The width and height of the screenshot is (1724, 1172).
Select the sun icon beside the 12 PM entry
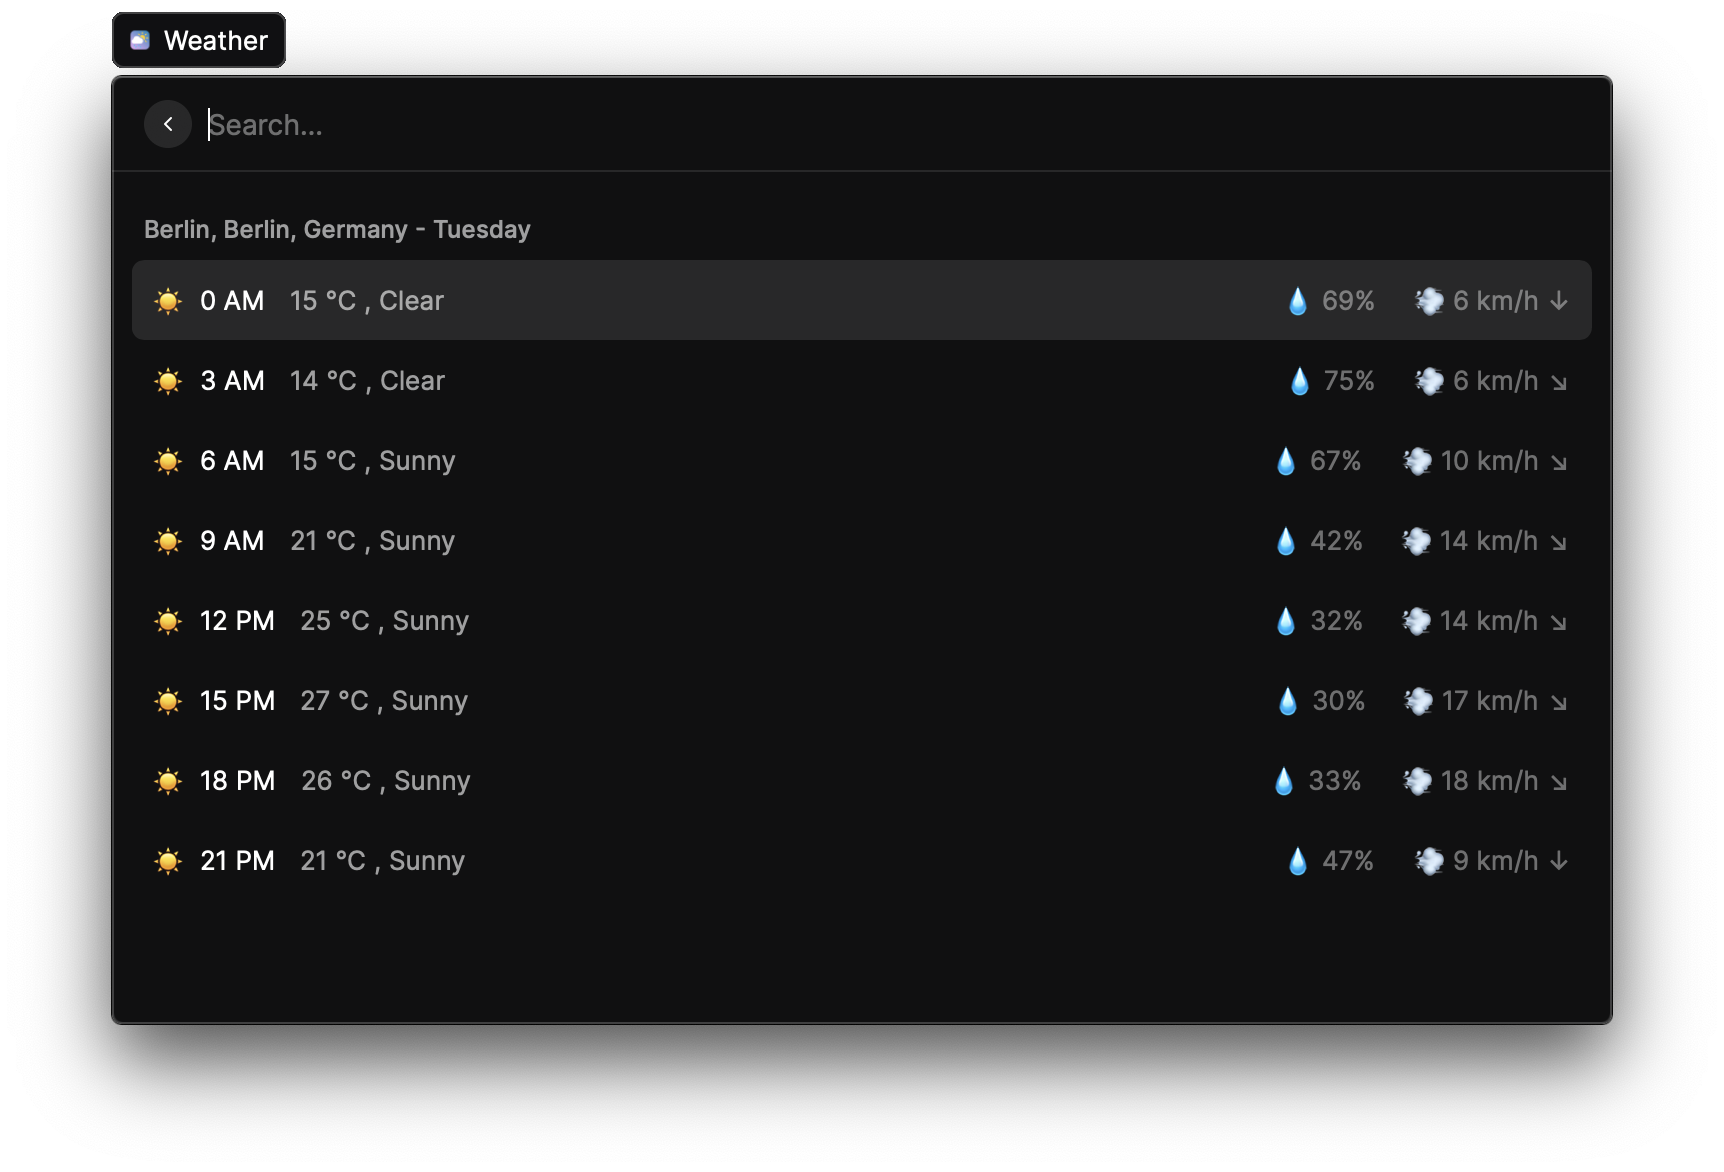(168, 621)
